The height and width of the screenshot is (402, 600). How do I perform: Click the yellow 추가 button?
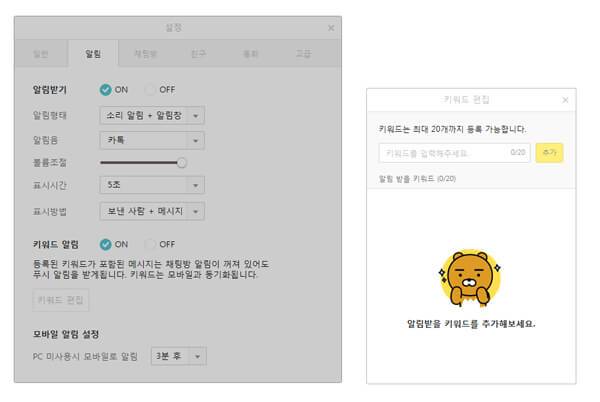pos(549,153)
